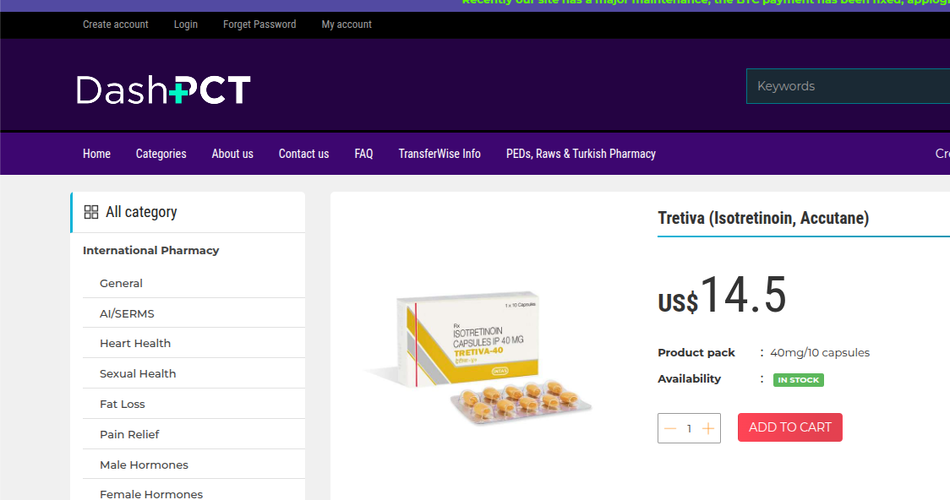Screen dimensions: 950x500
Task: Go to the Home menu item
Action: [97, 154]
